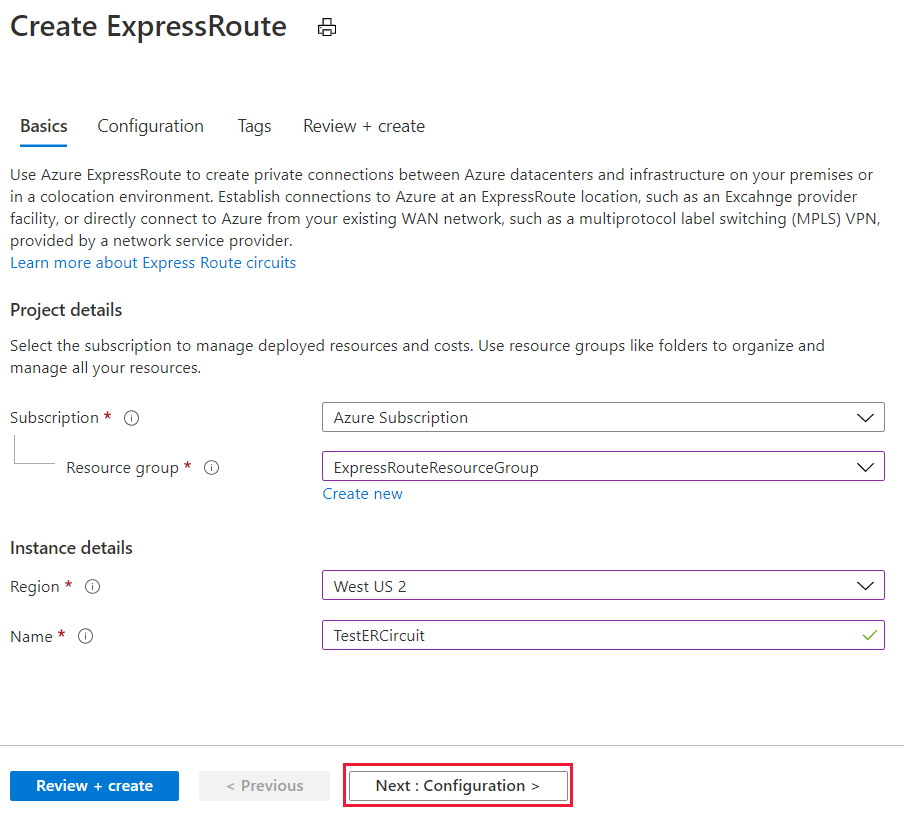This screenshot has width=904, height=816.
Task: Click into the Name input field
Action: [590, 635]
